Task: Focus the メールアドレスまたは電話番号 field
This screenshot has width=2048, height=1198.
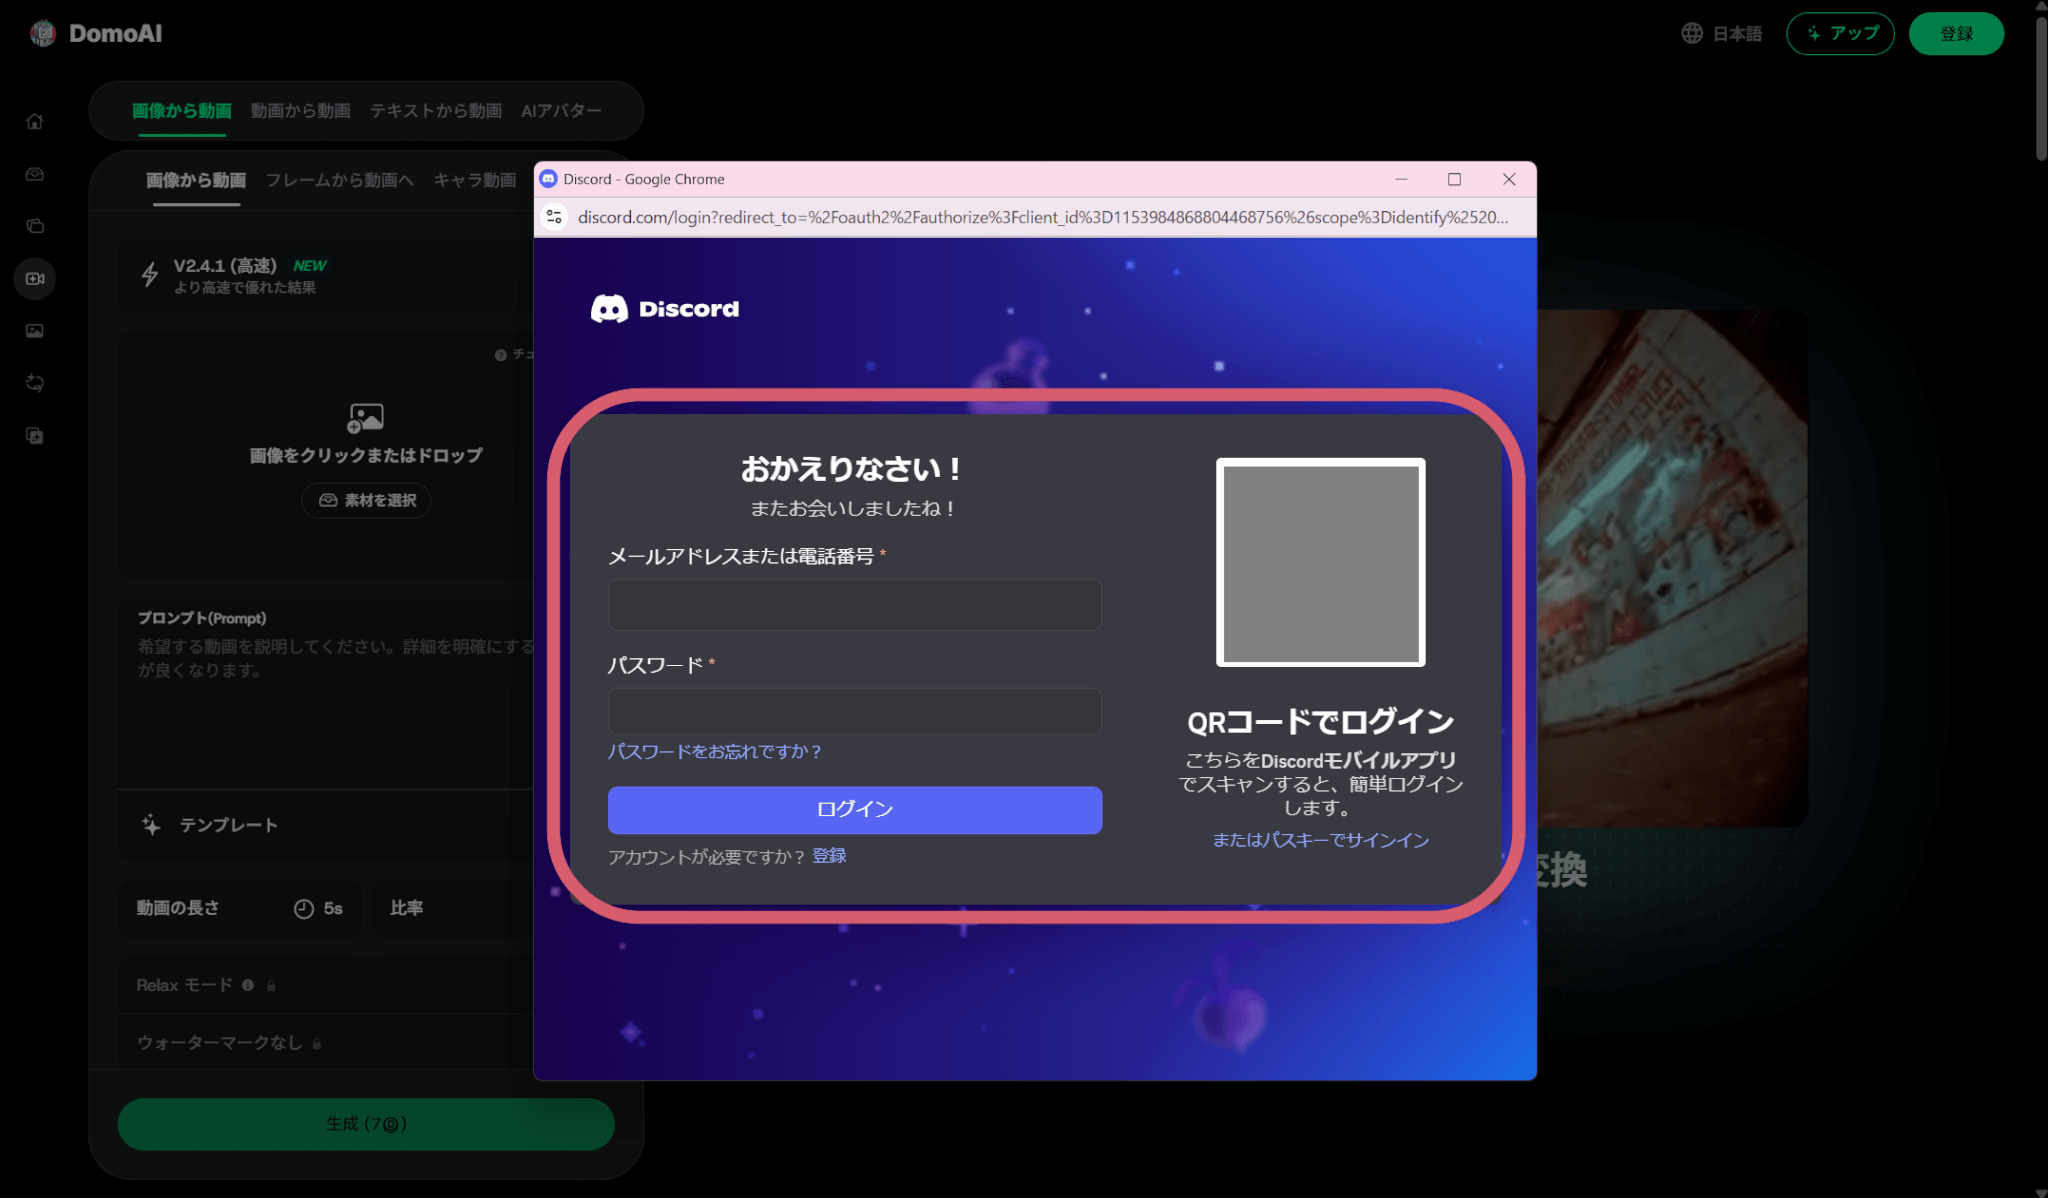Action: pyautogui.click(x=854, y=605)
